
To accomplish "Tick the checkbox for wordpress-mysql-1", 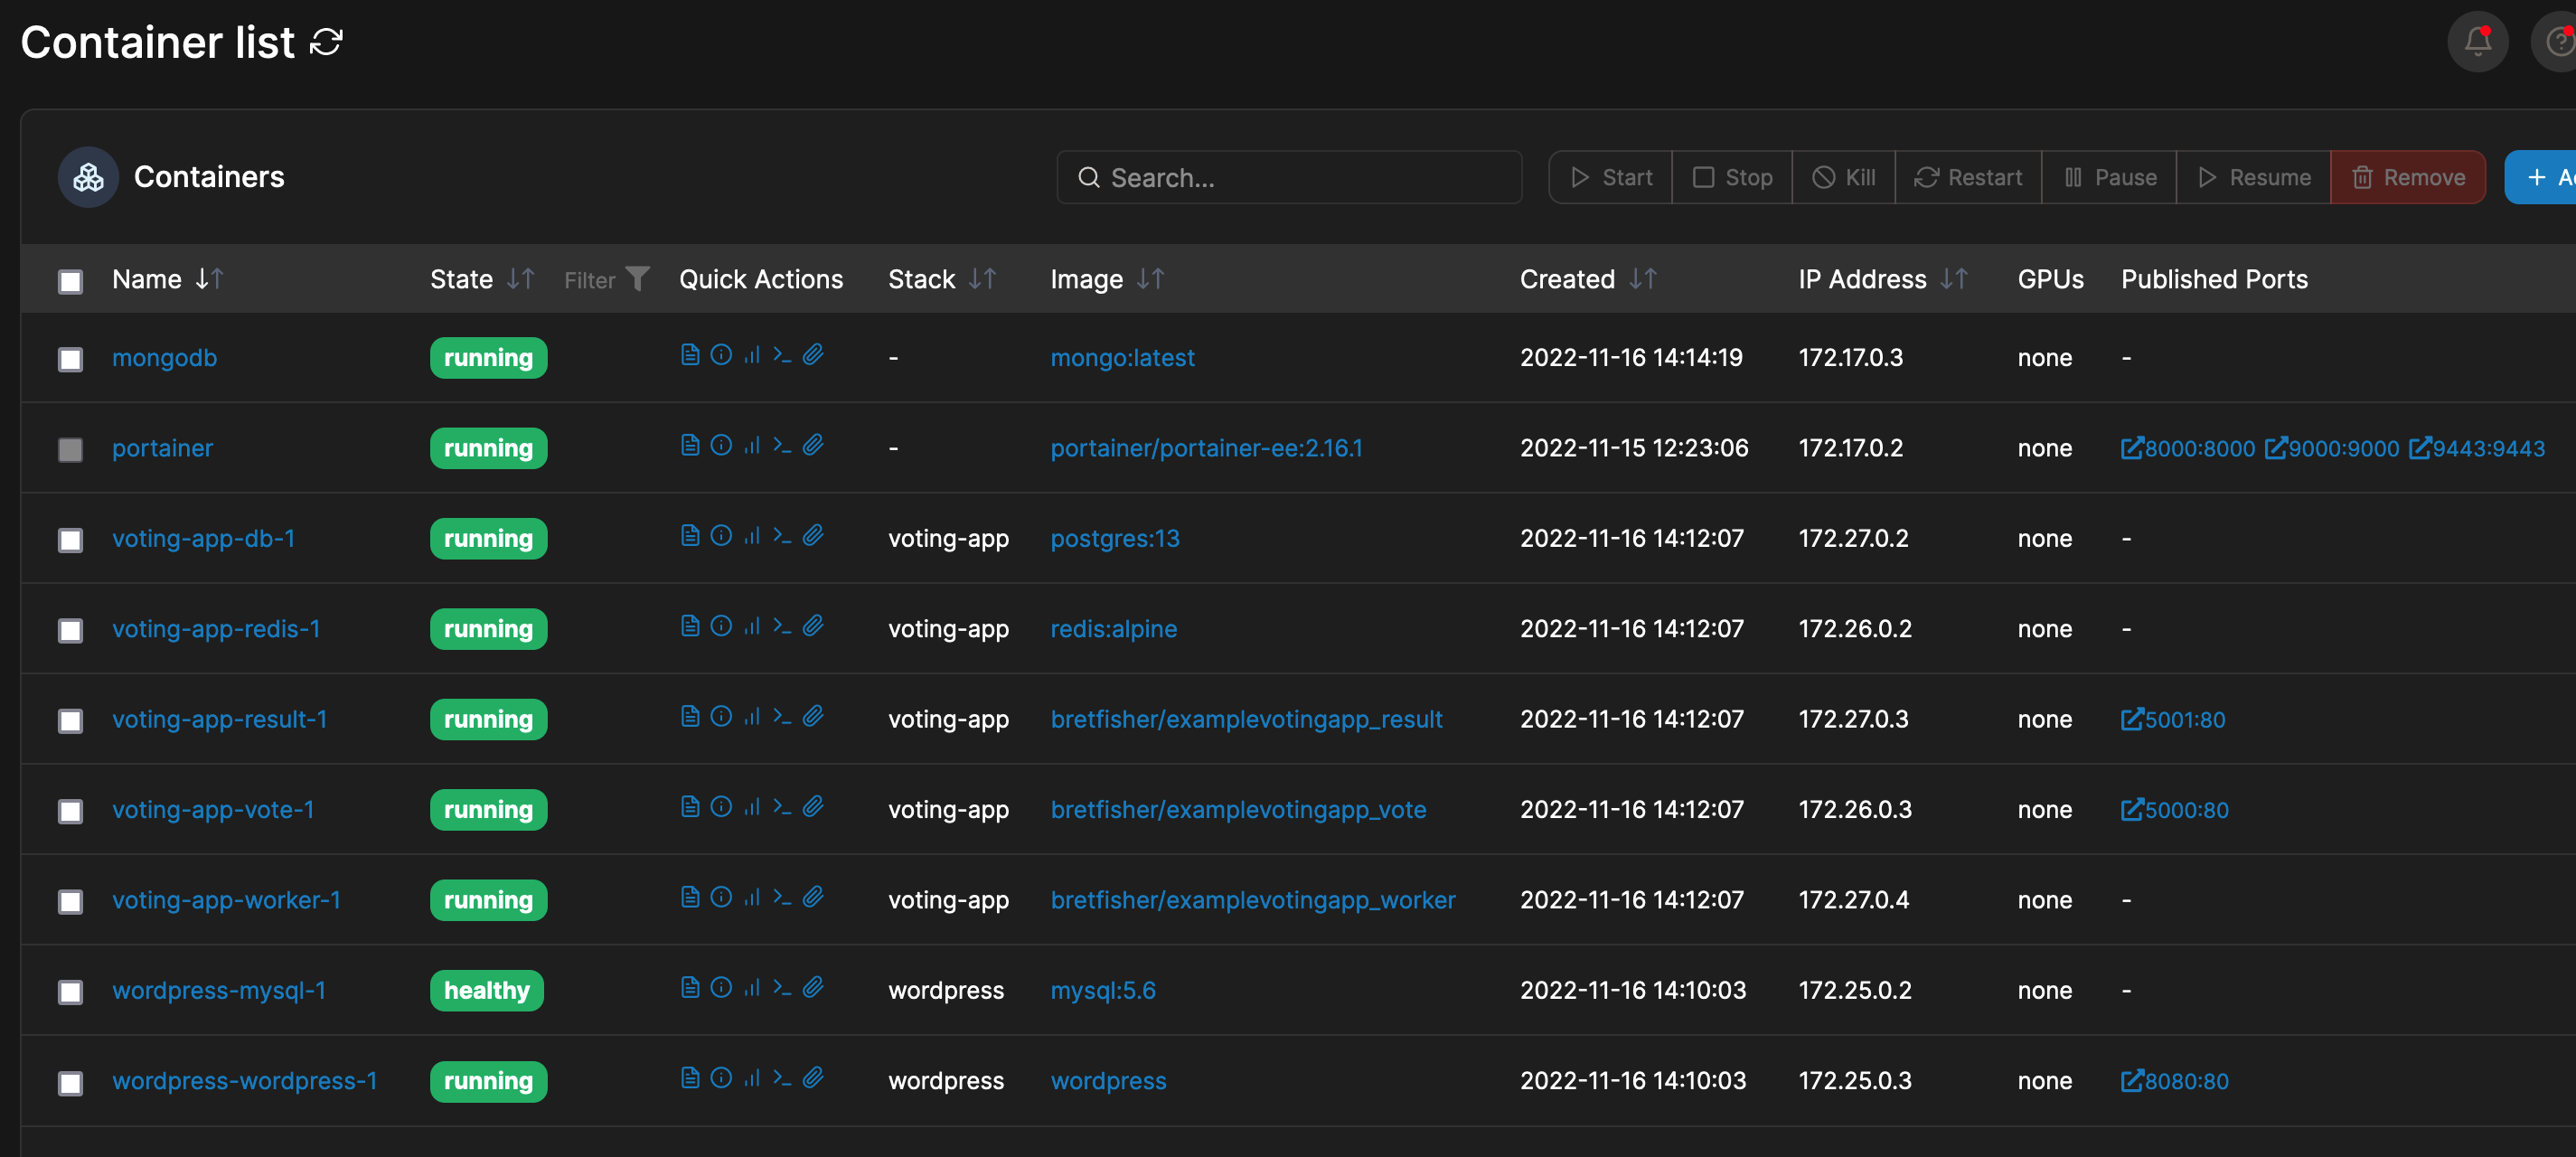I will (70, 992).
